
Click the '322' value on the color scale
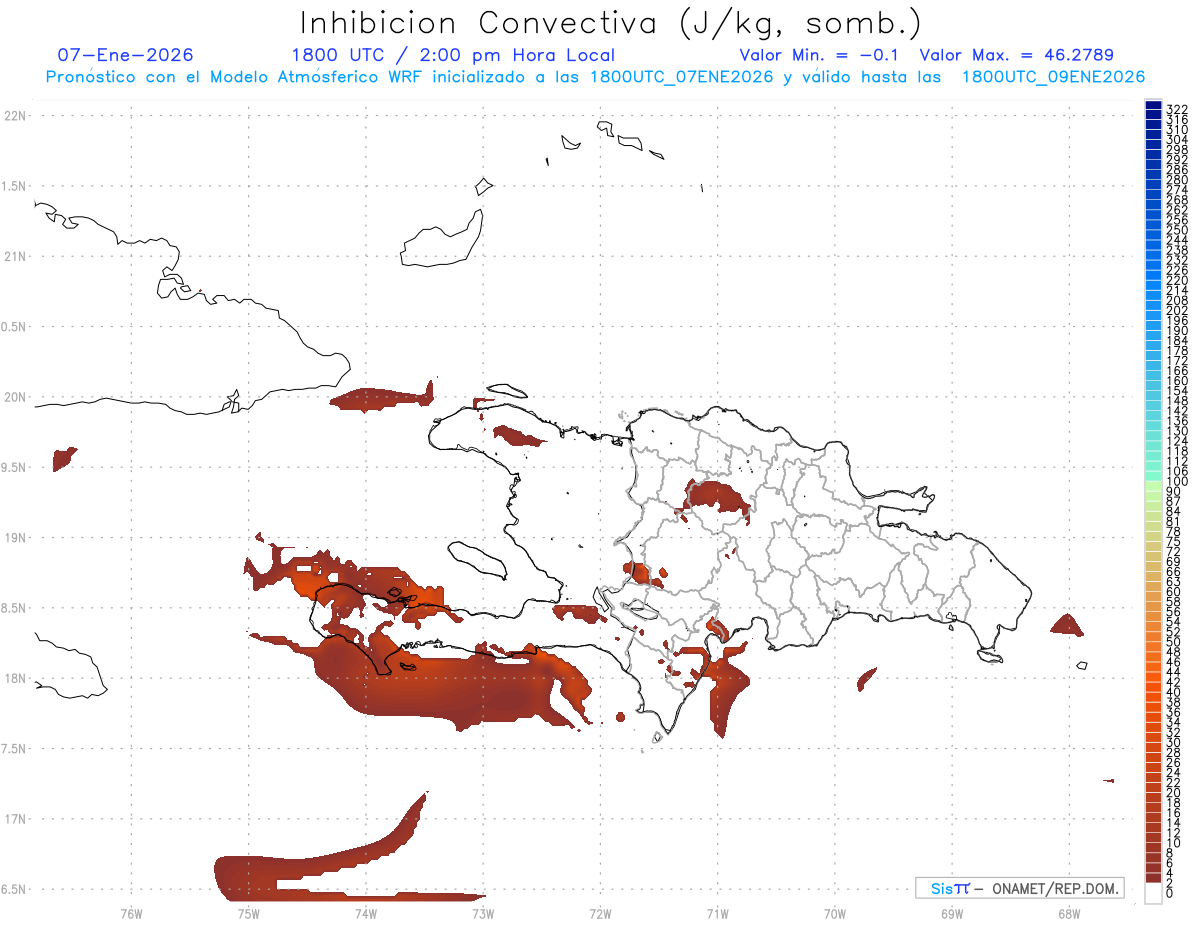(1177, 108)
